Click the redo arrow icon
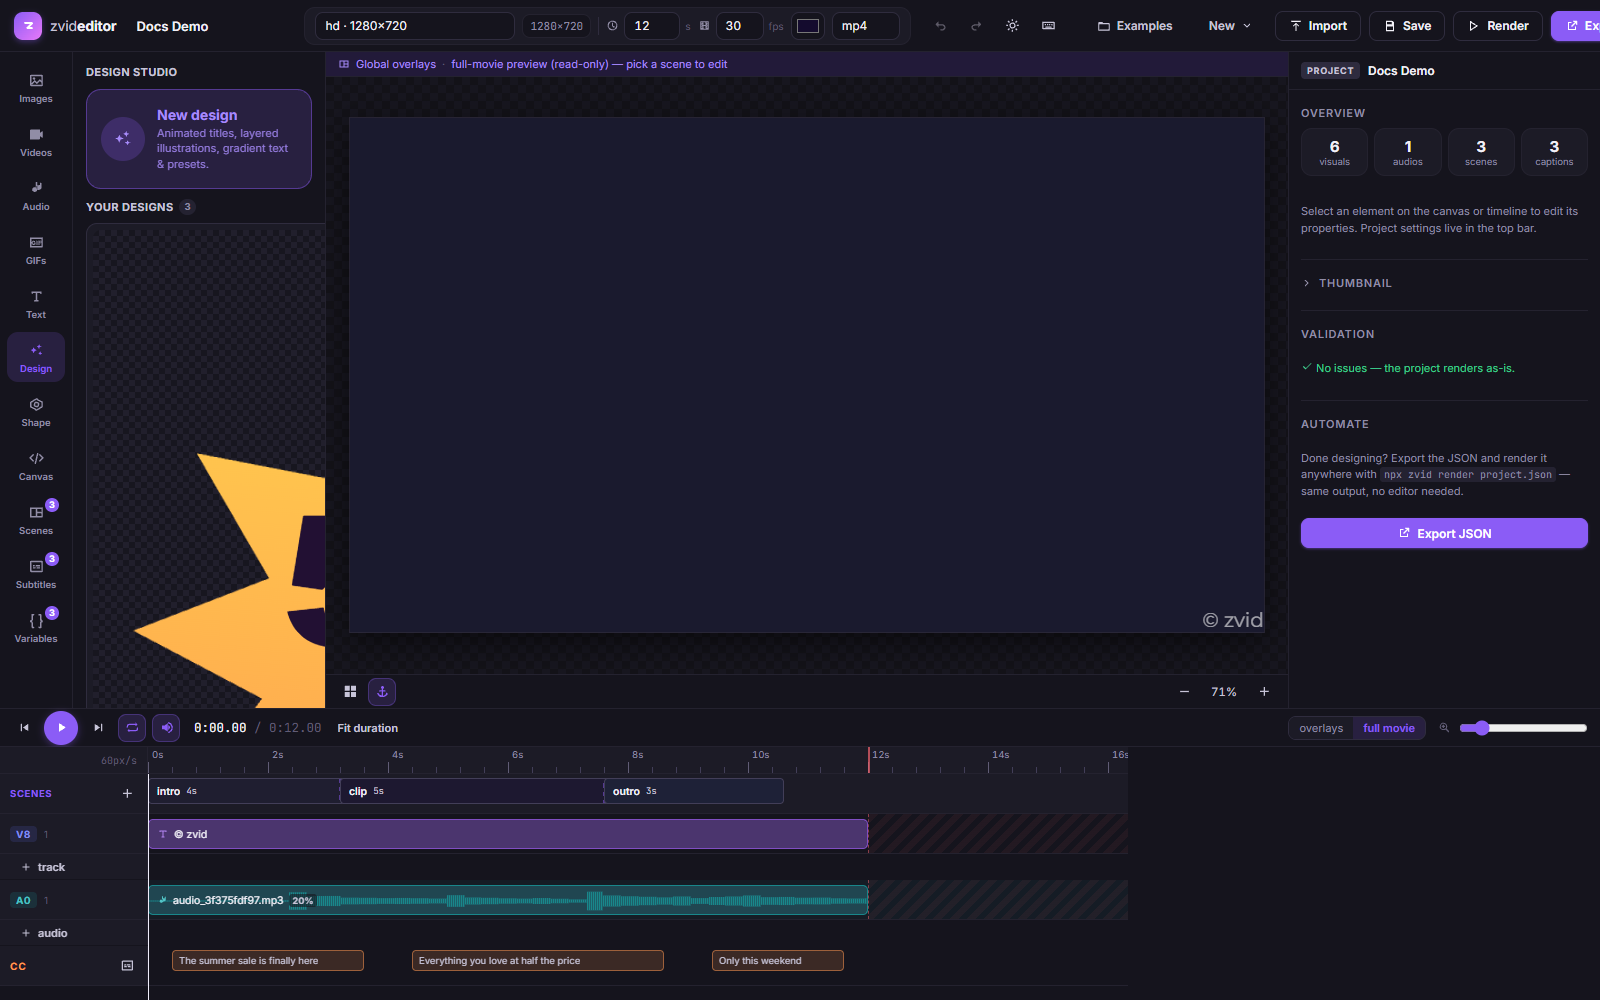The height and width of the screenshot is (1000, 1600). [x=976, y=26]
